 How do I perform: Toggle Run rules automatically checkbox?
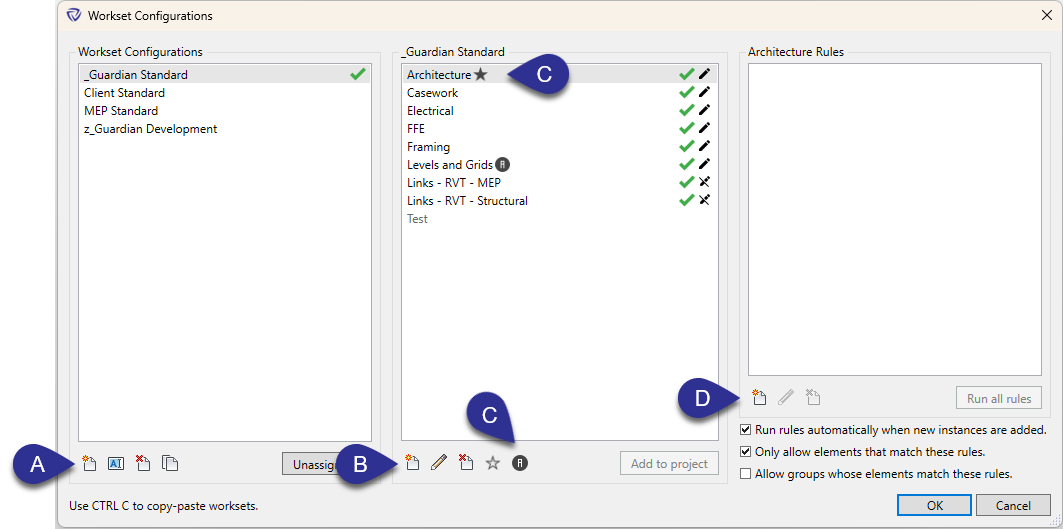pos(746,430)
